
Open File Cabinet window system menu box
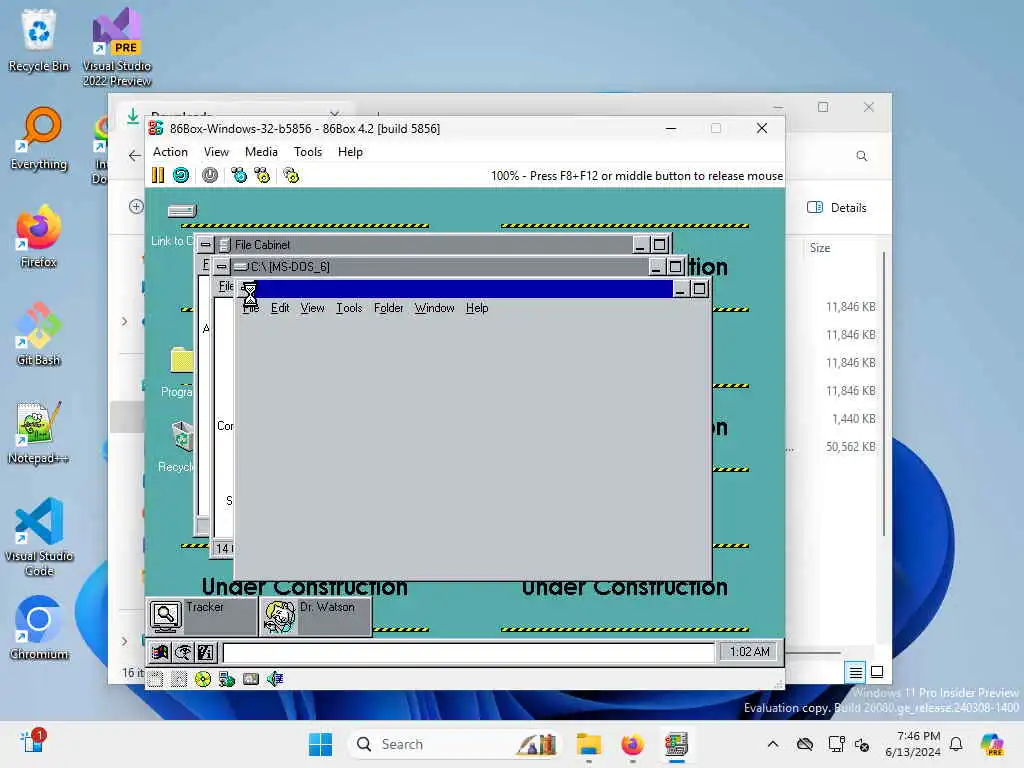206,245
